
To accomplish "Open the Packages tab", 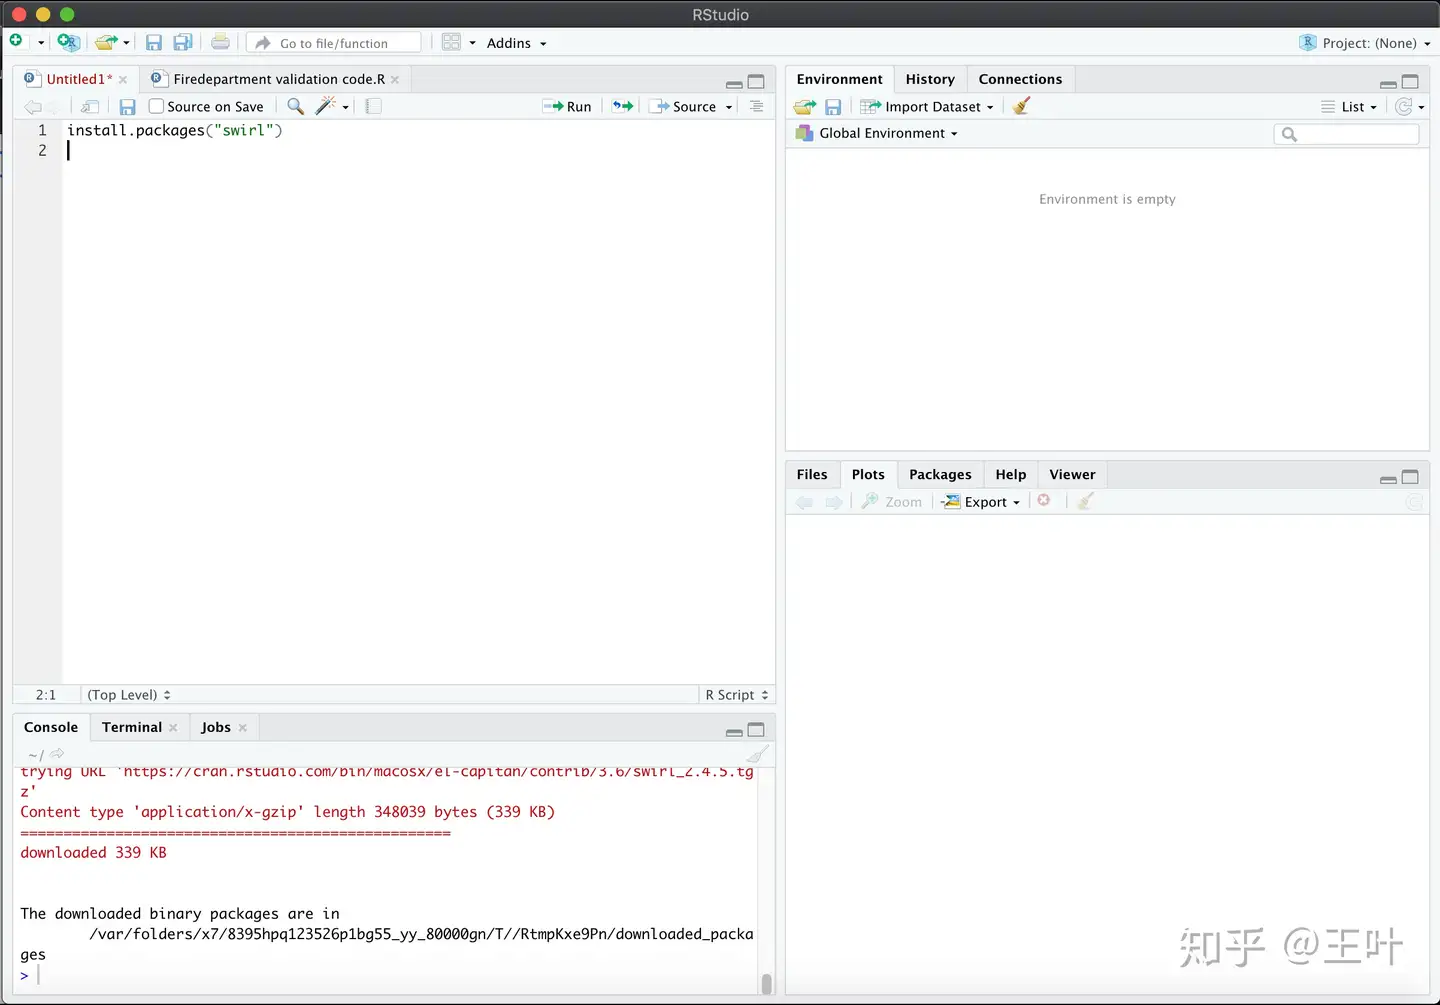I will tap(940, 474).
